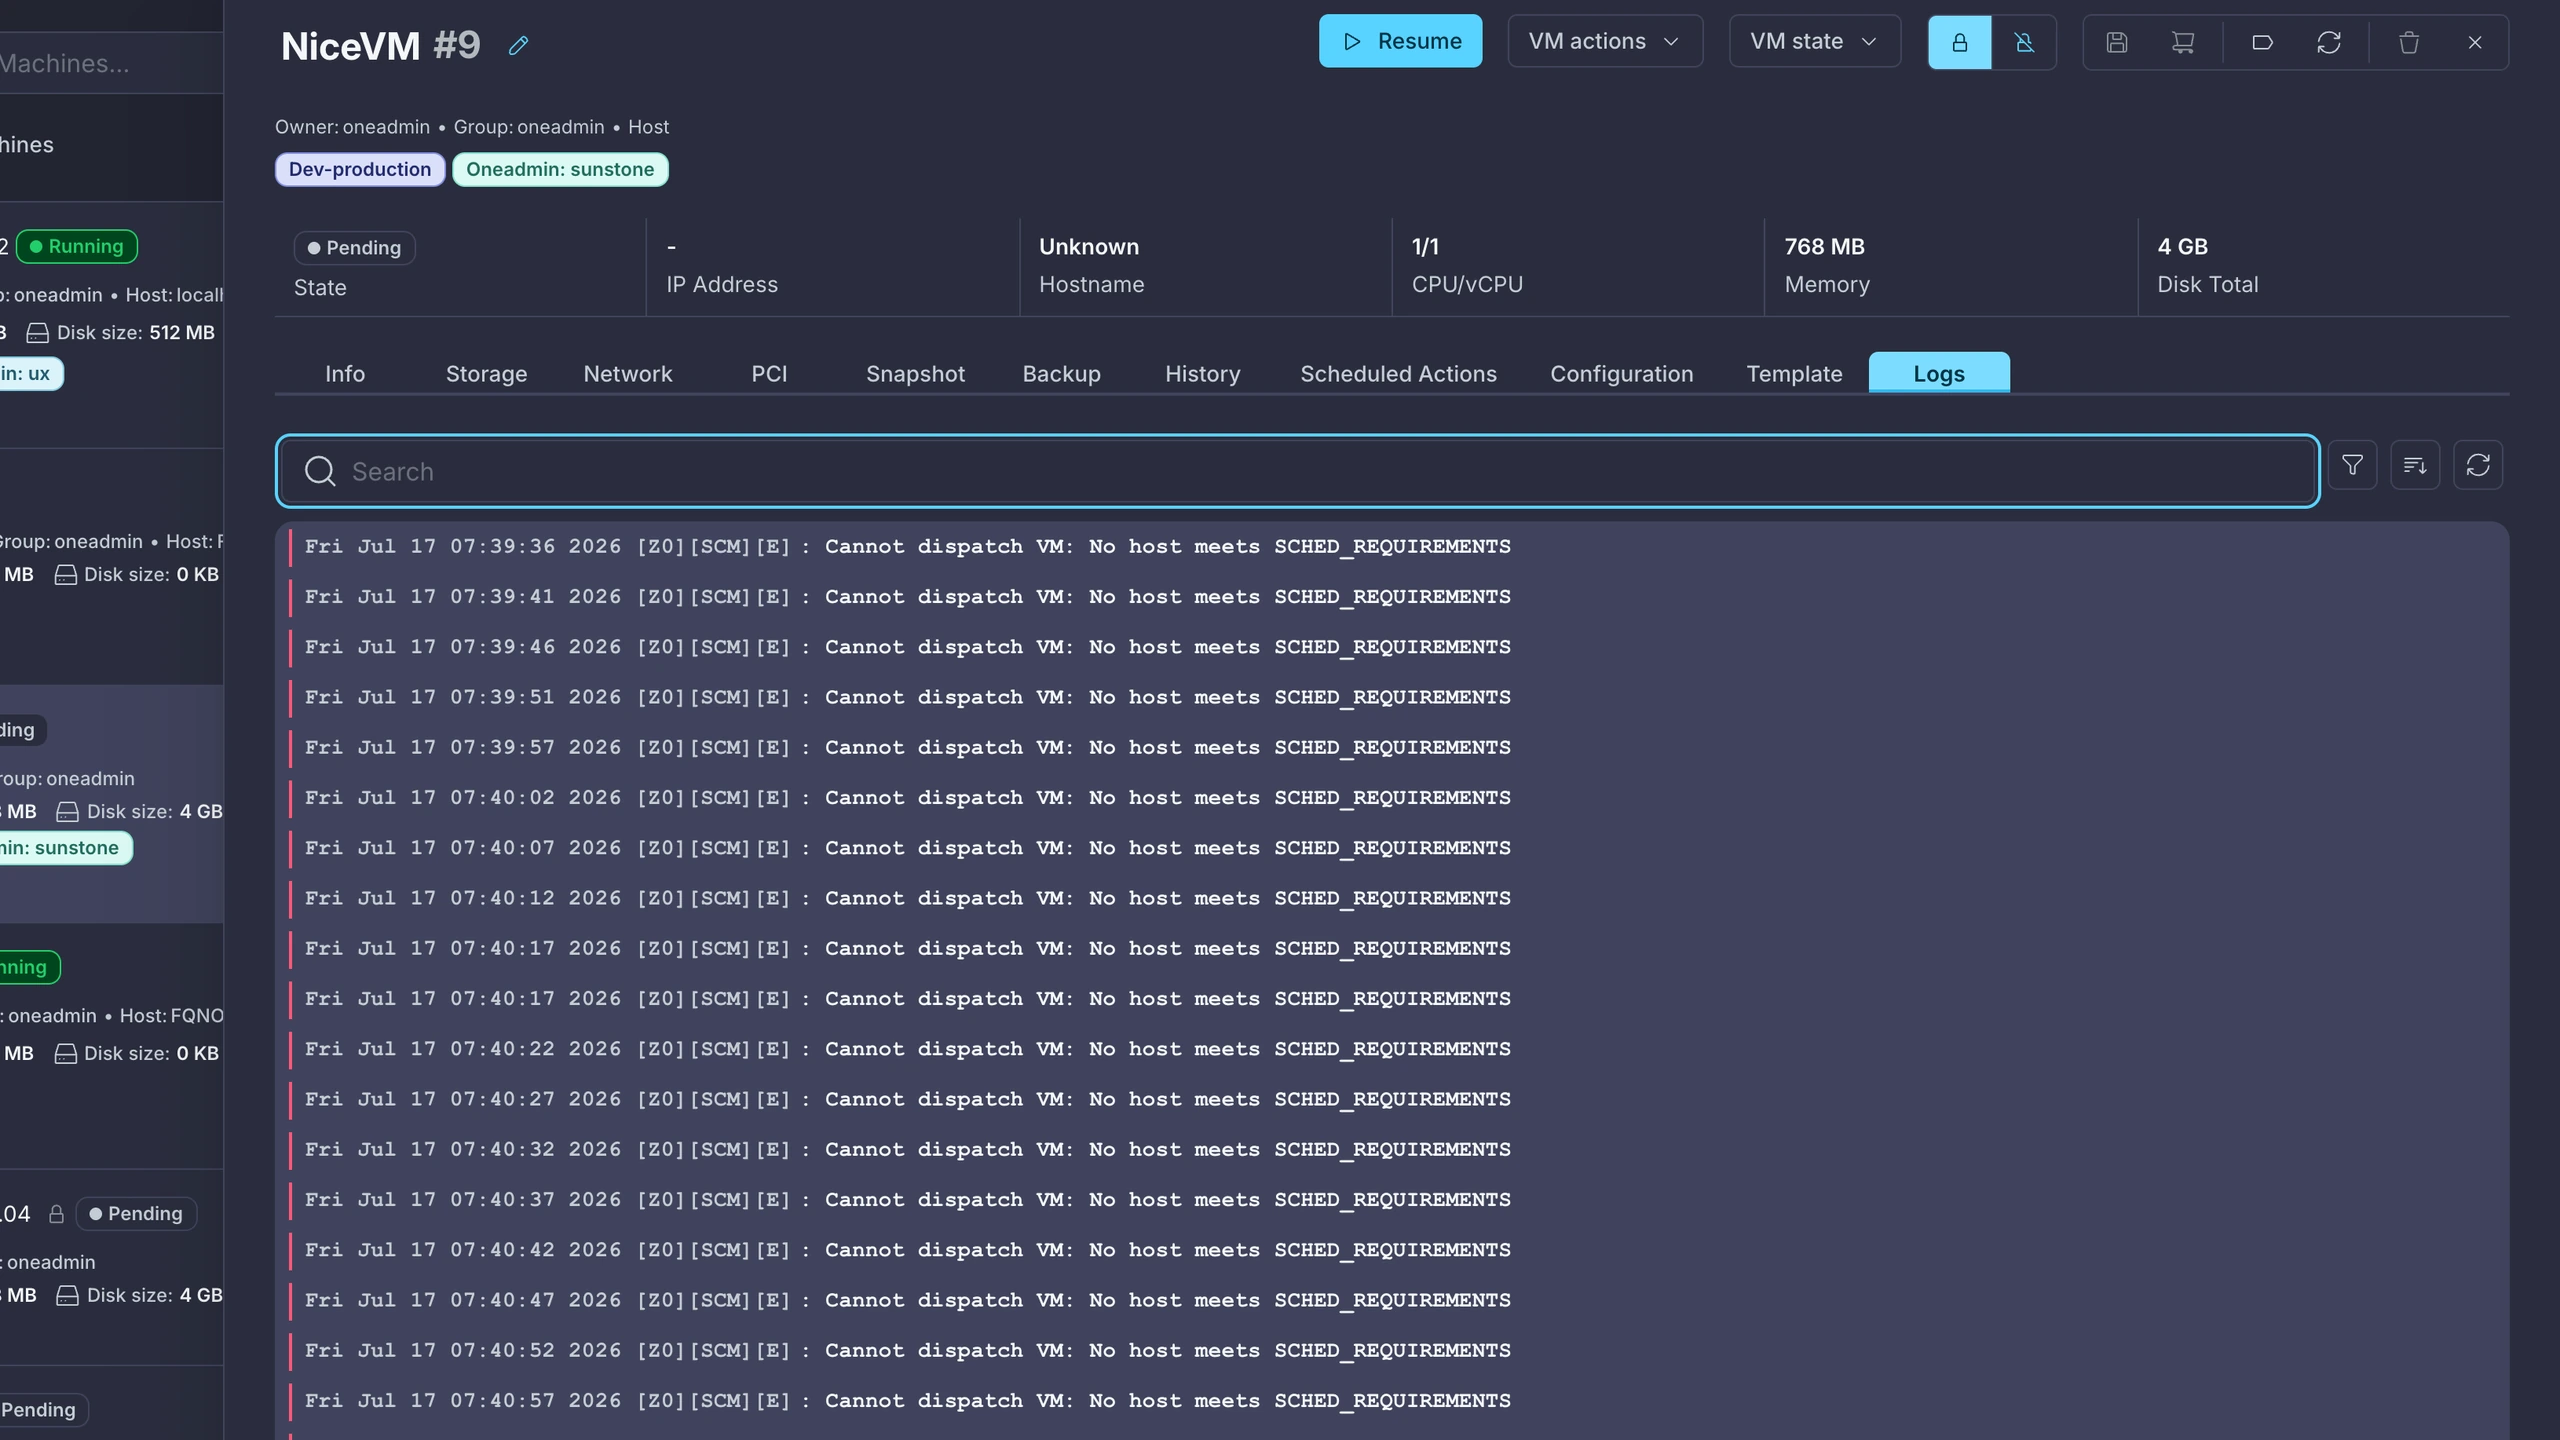Switch to the Template tab
Screen dimensions: 2560x1440
pos(1794,373)
